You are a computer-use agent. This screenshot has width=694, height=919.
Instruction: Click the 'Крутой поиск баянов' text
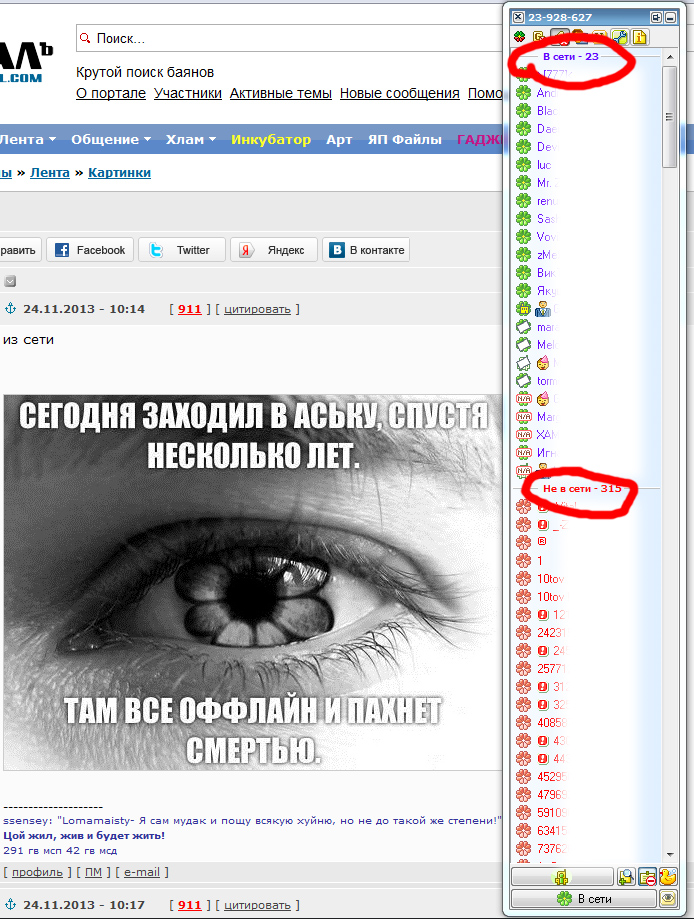145,72
